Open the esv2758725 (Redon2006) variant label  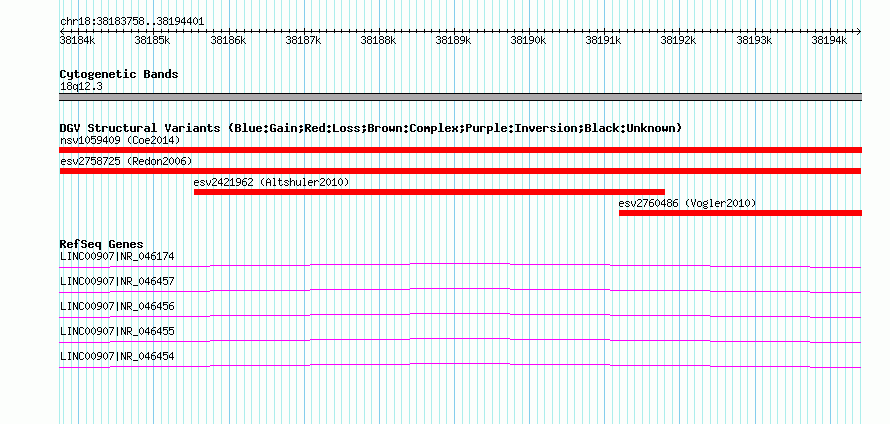click(x=126, y=161)
